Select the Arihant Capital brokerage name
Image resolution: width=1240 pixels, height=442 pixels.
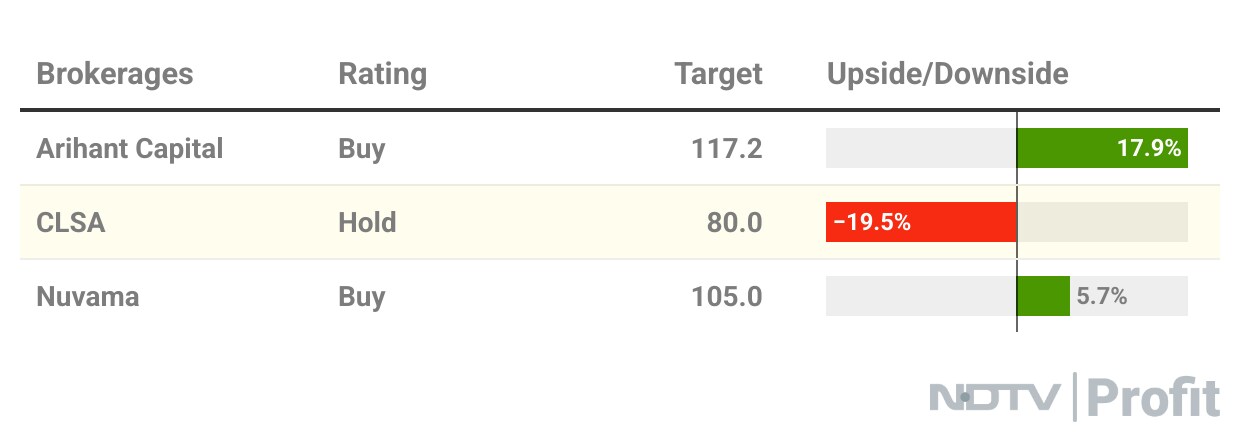[x=129, y=149]
